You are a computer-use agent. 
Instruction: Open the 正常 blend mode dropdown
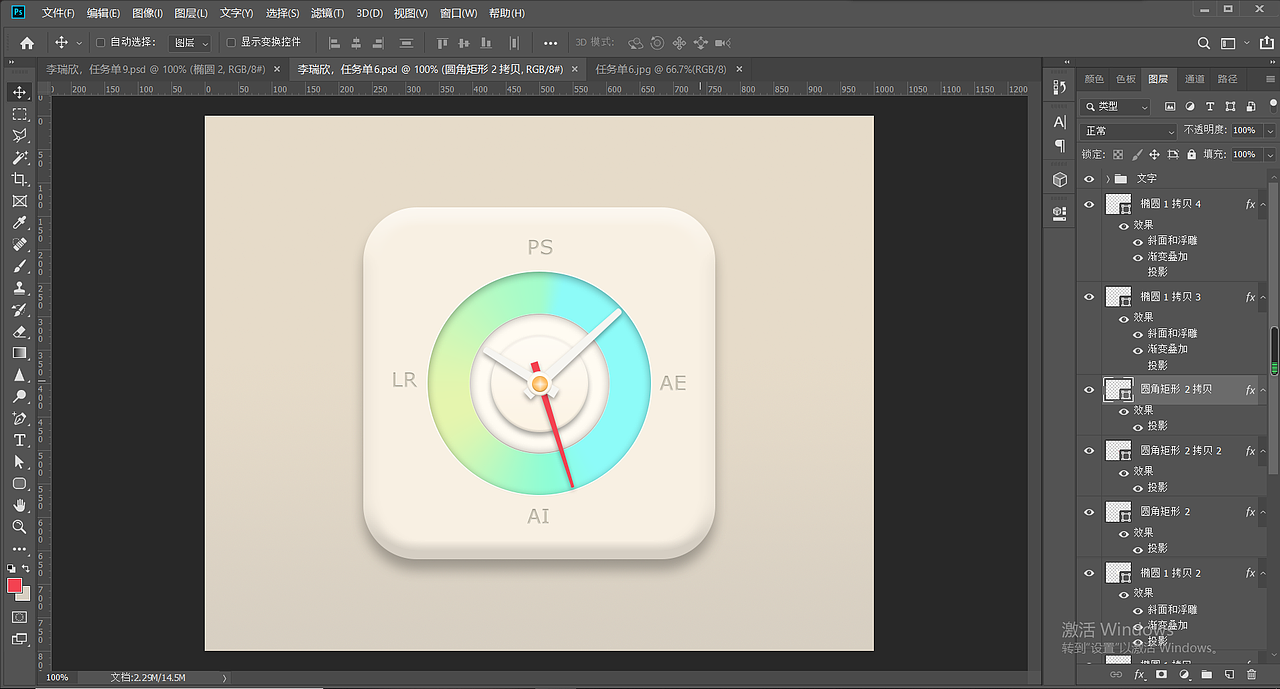point(1130,131)
